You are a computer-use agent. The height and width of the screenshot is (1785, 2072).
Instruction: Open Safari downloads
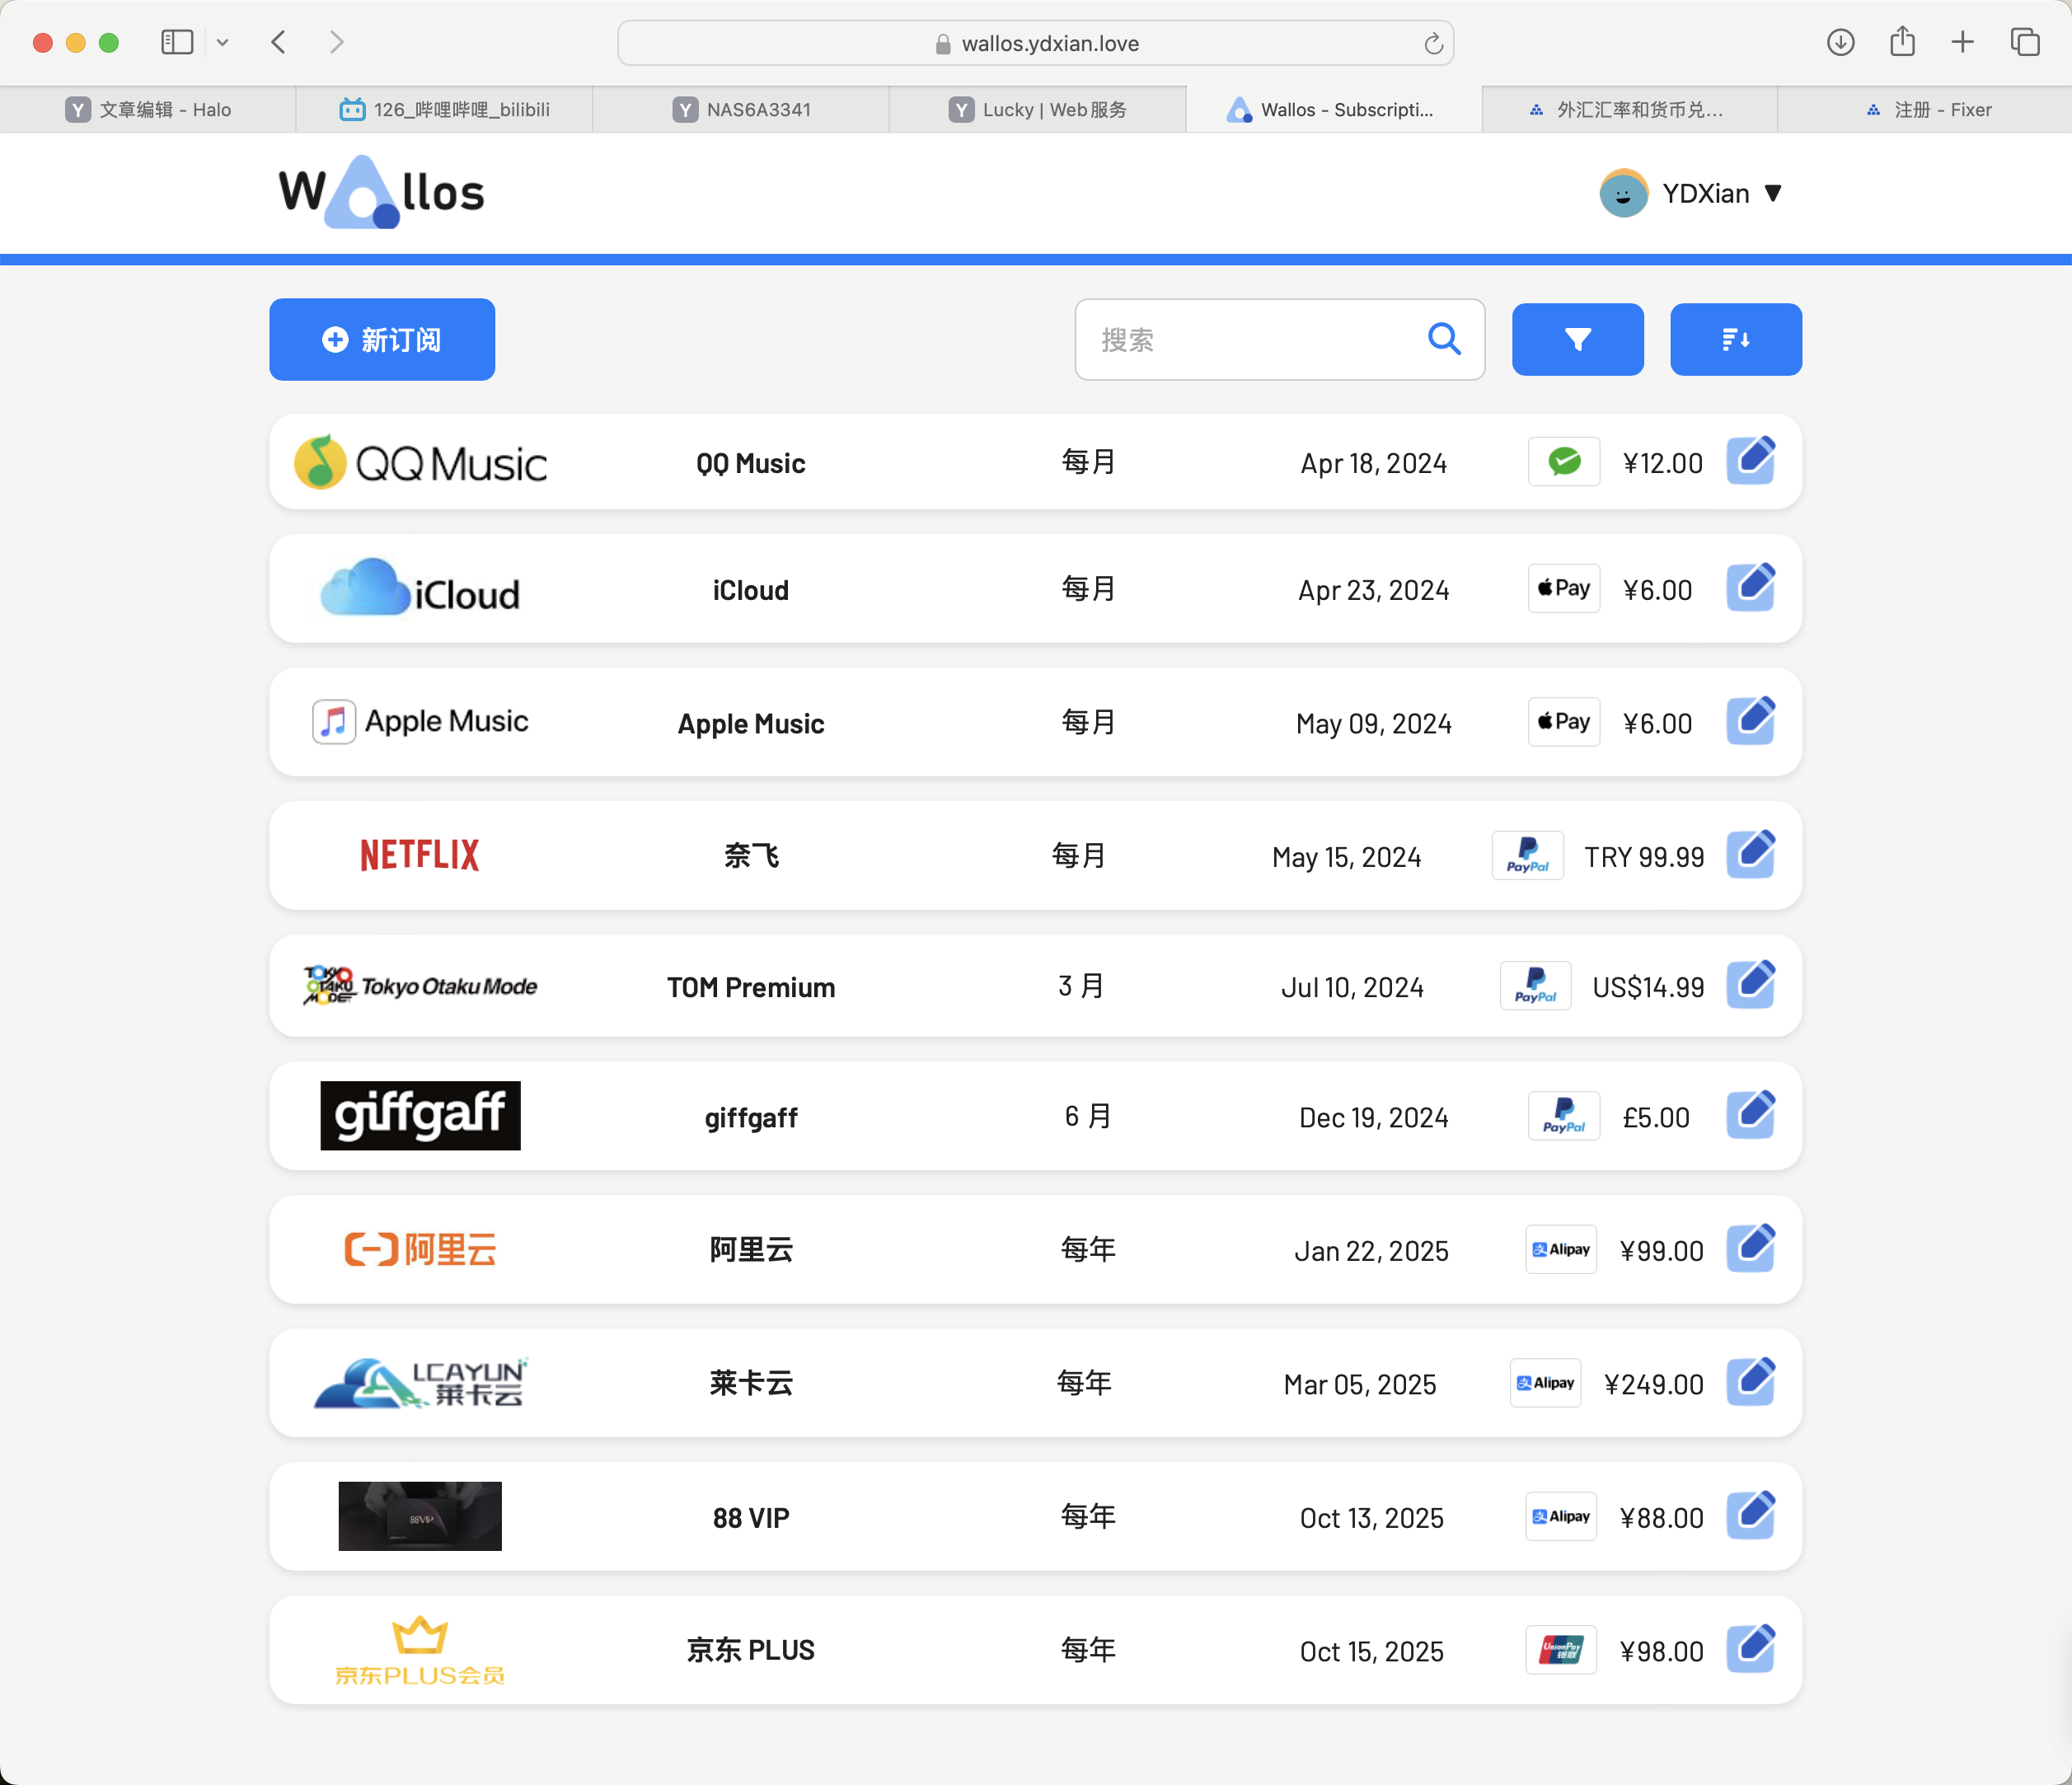(1840, 42)
